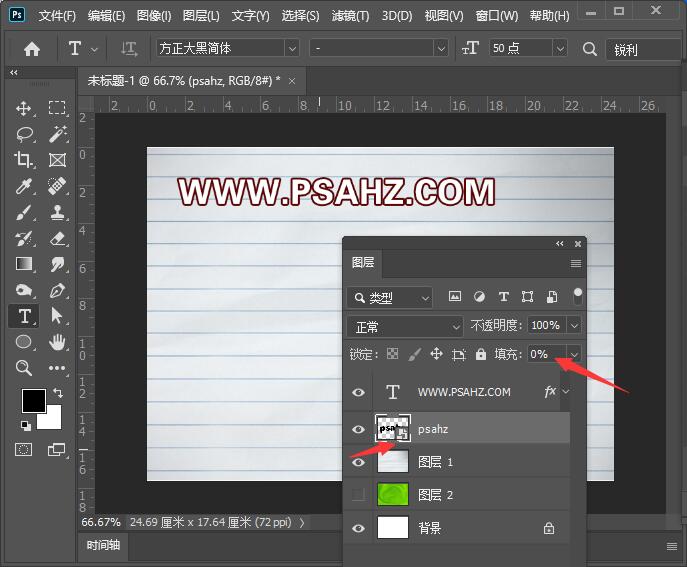Filter layers by type (text) layers
Screen dimensions: 687x567
[504, 297]
